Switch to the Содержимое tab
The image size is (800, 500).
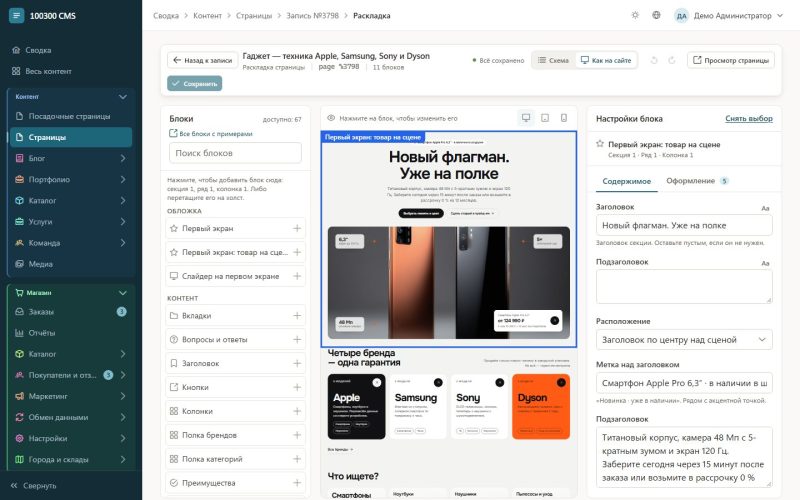(627, 181)
